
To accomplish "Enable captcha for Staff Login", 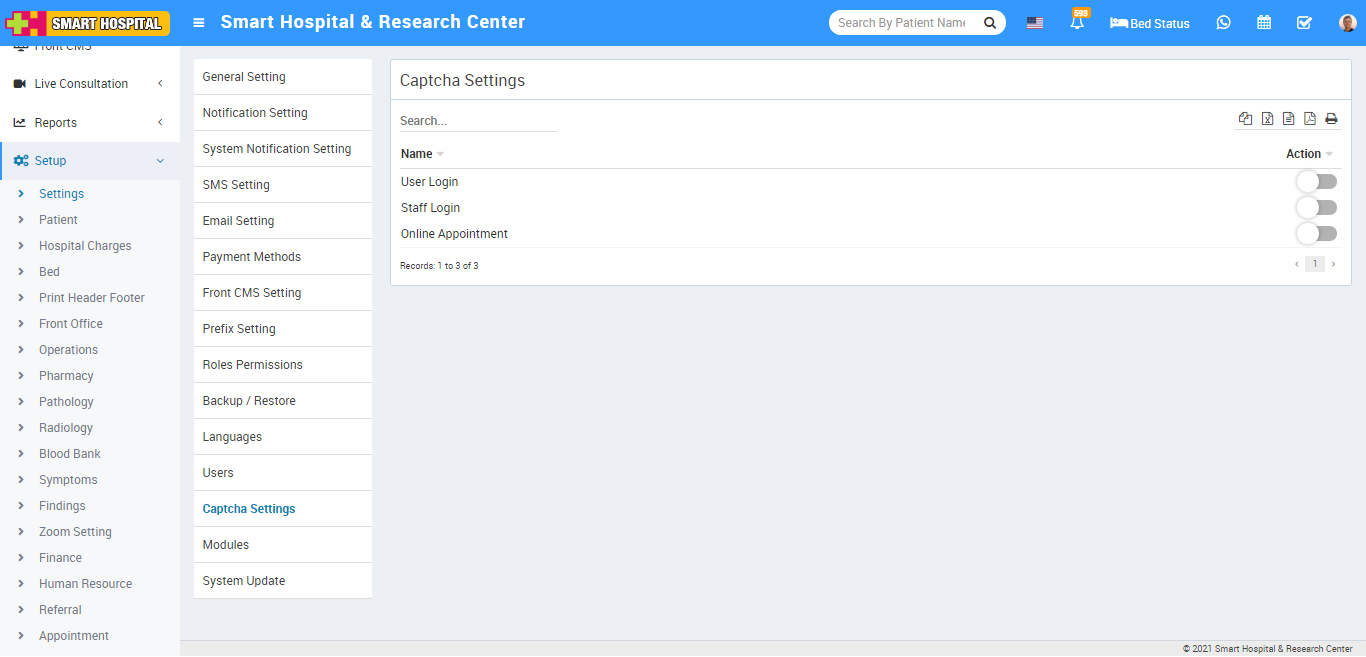I will click(x=1316, y=208).
